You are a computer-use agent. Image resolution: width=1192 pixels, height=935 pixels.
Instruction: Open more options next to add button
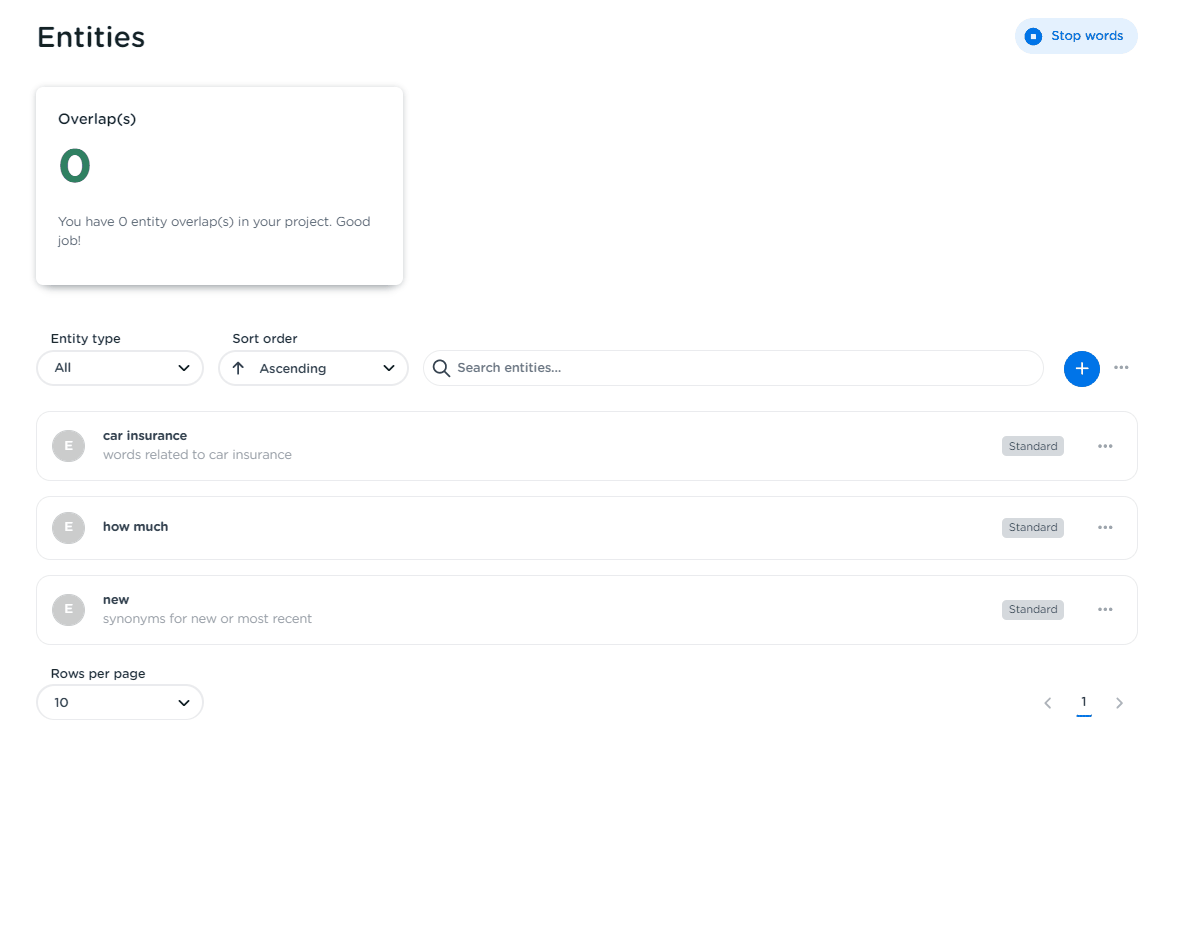[1121, 368]
